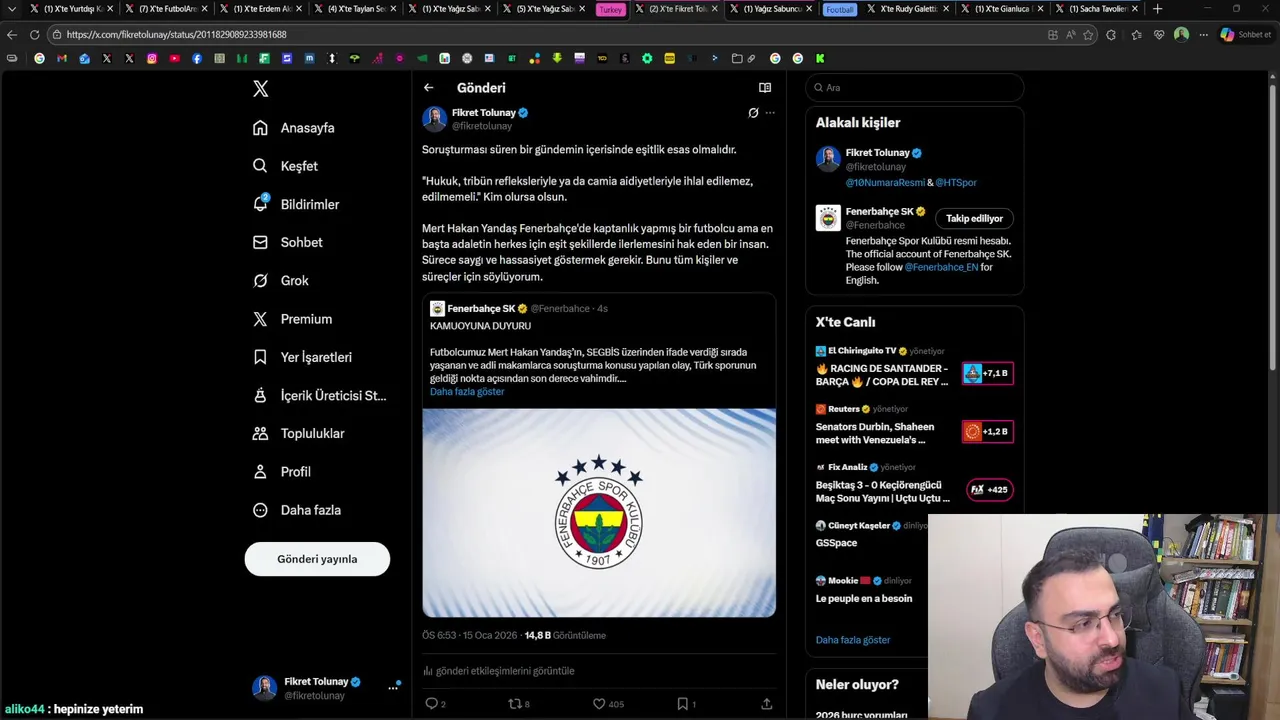The height and width of the screenshot is (720, 1280).
Task: View gönderi etkileşimlerini görüntüle analytics
Action: point(498,671)
